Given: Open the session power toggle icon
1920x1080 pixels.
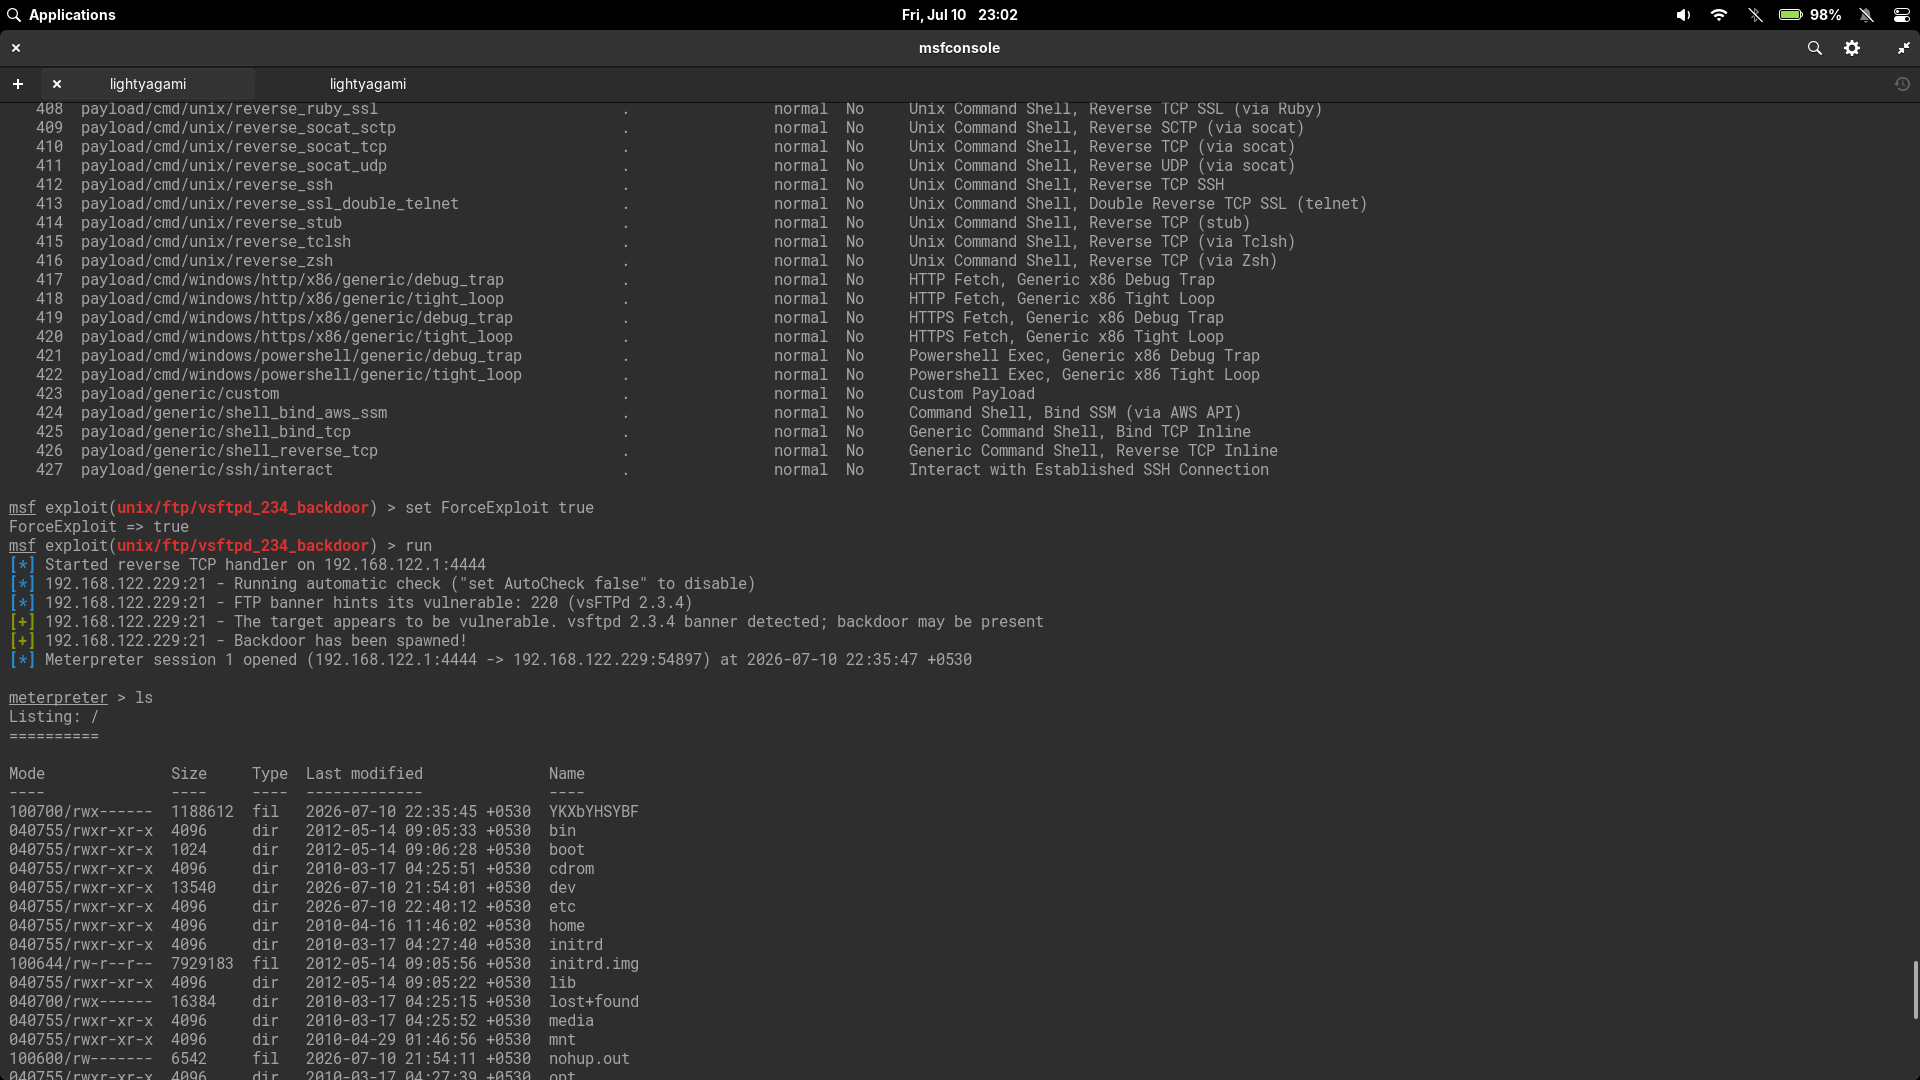Looking at the screenshot, I should coord(1901,15).
